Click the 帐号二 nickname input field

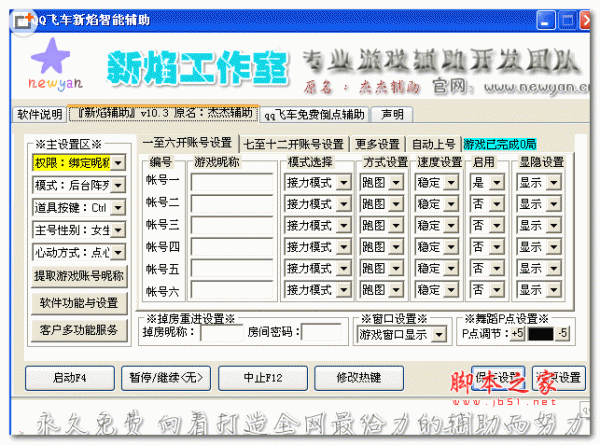click(232, 204)
